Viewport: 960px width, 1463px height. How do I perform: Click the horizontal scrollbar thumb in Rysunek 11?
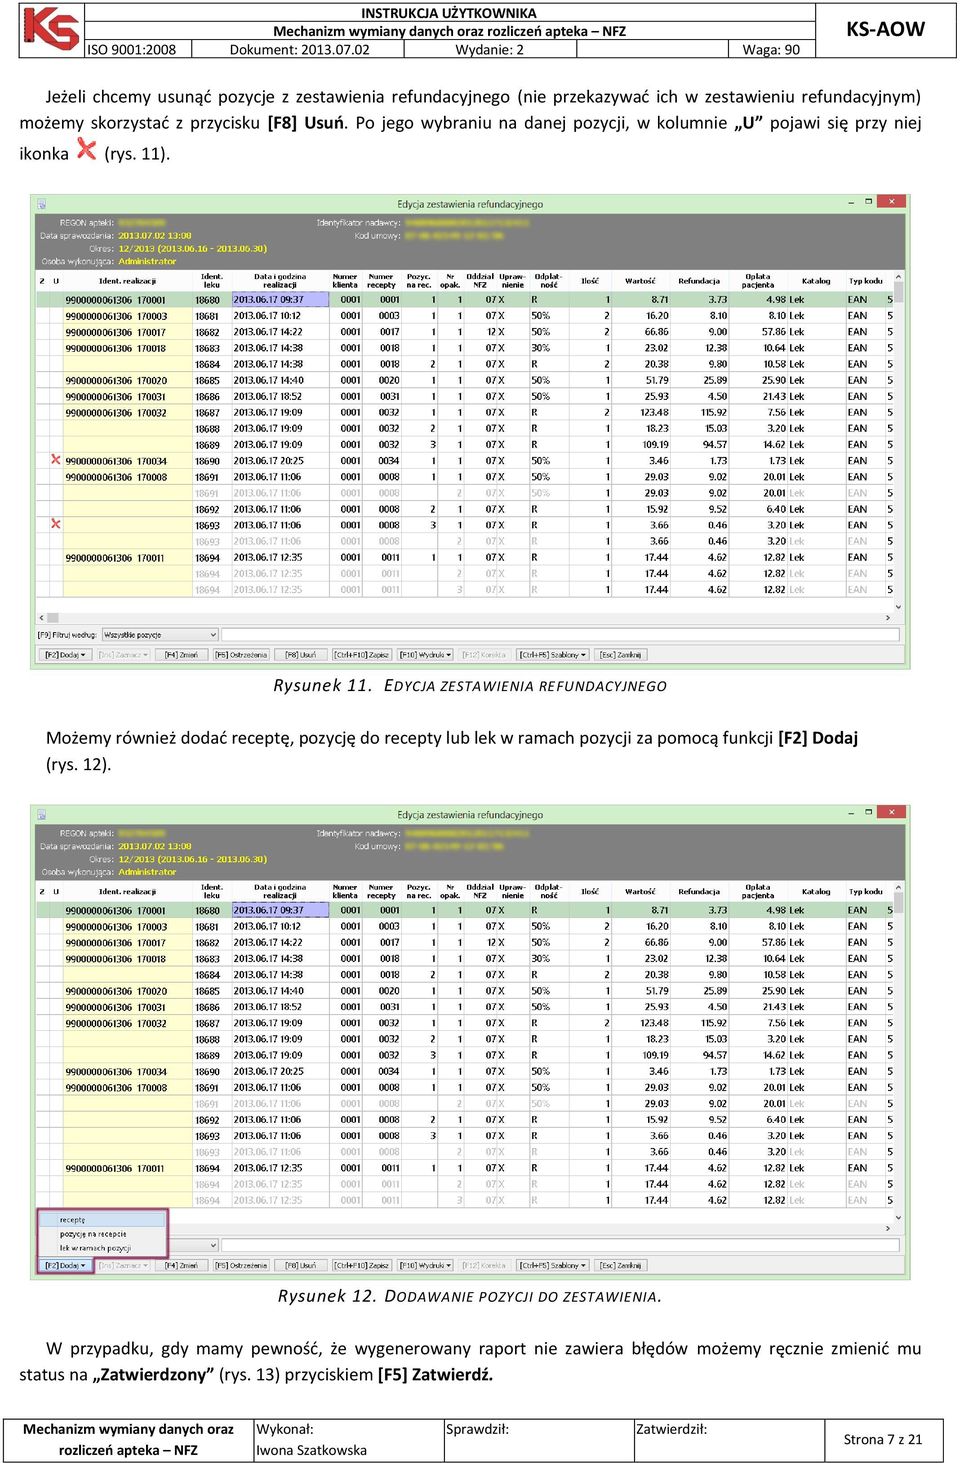pos(53,618)
